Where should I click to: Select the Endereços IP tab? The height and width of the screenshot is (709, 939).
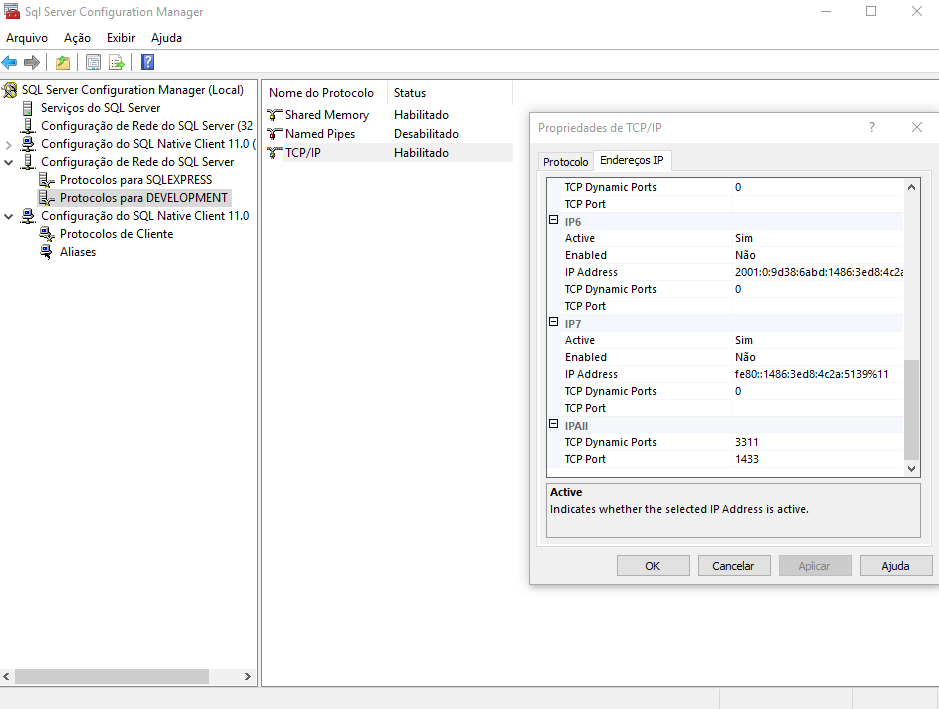(x=632, y=160)
